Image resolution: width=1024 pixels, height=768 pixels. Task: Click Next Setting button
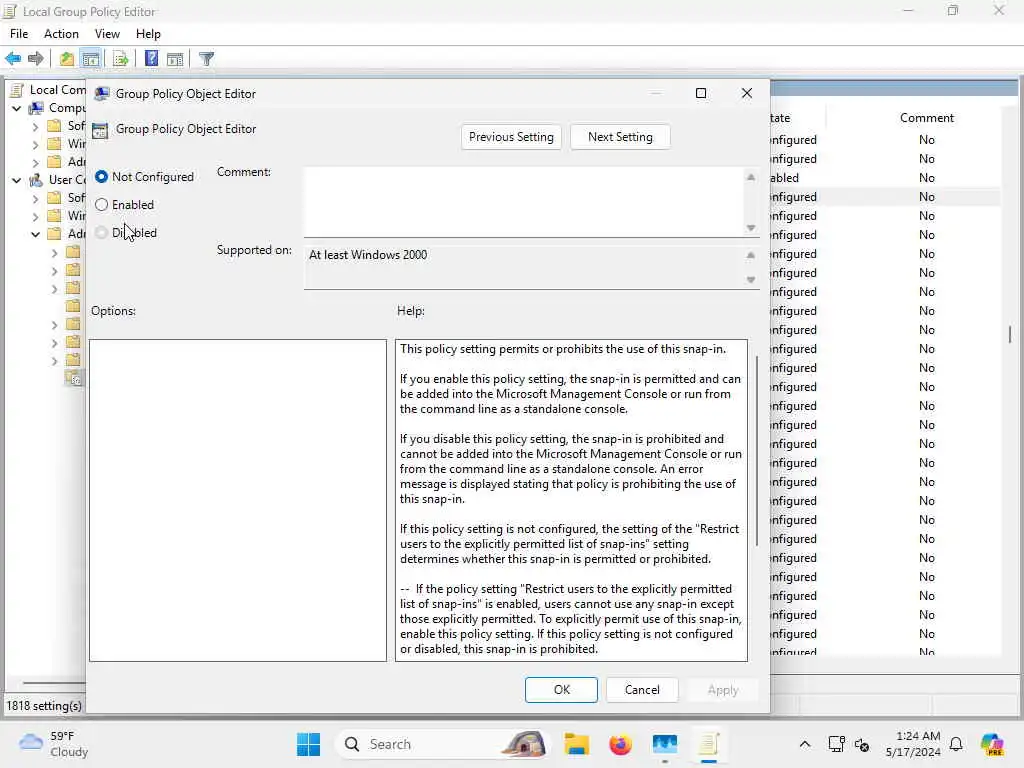620,137
